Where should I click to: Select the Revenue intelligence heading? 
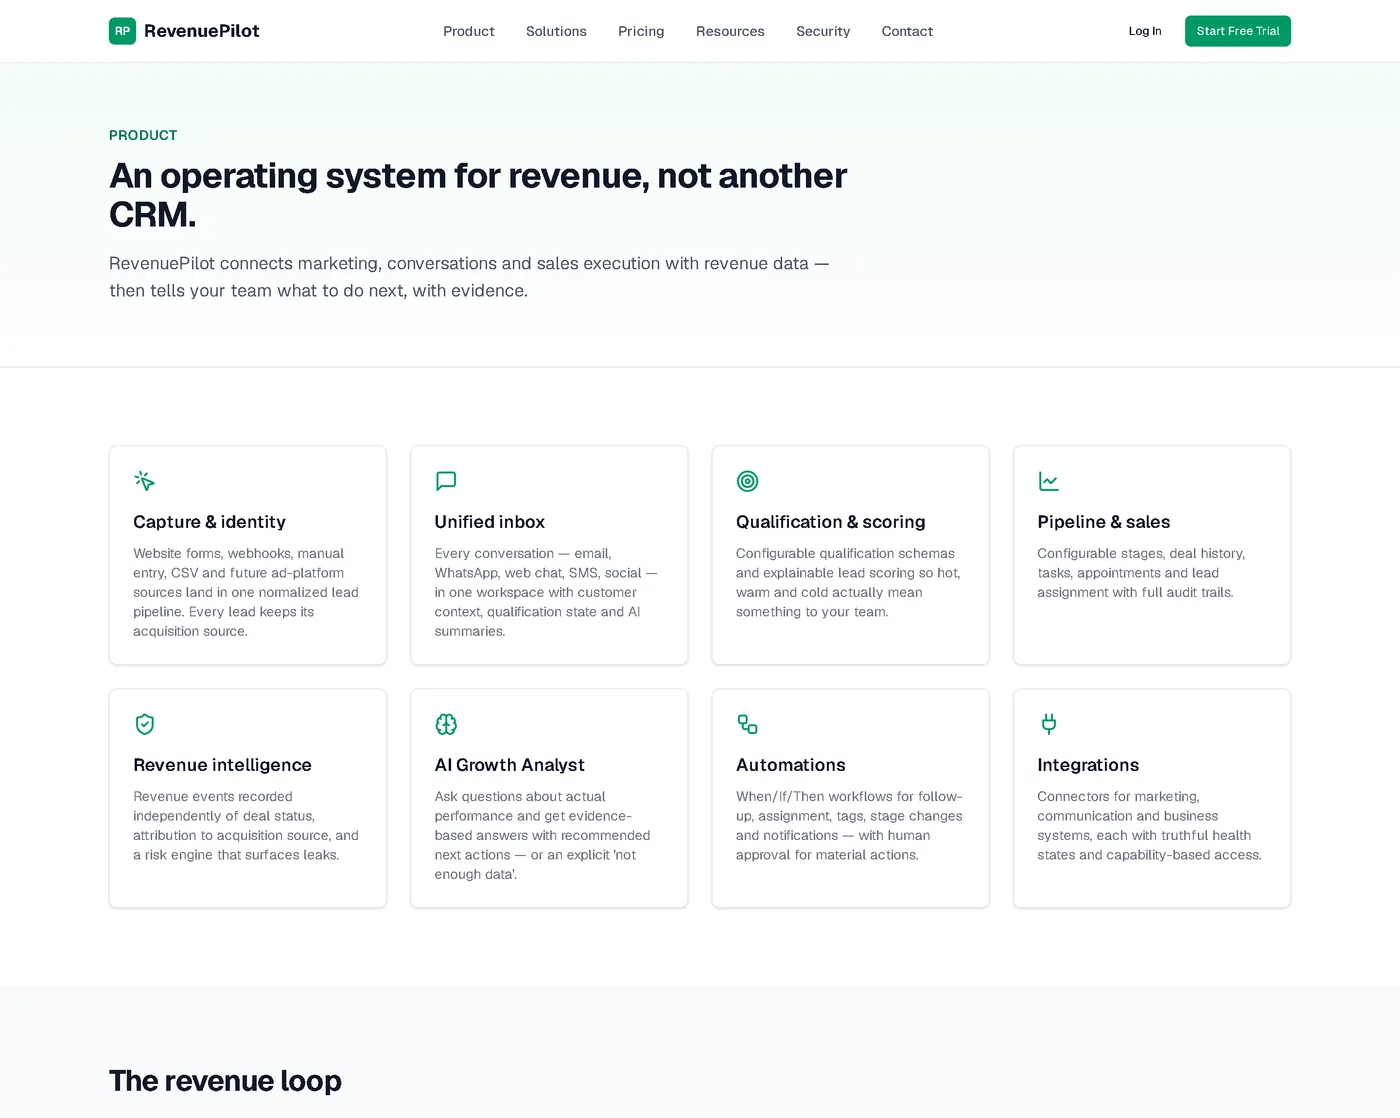222,765
